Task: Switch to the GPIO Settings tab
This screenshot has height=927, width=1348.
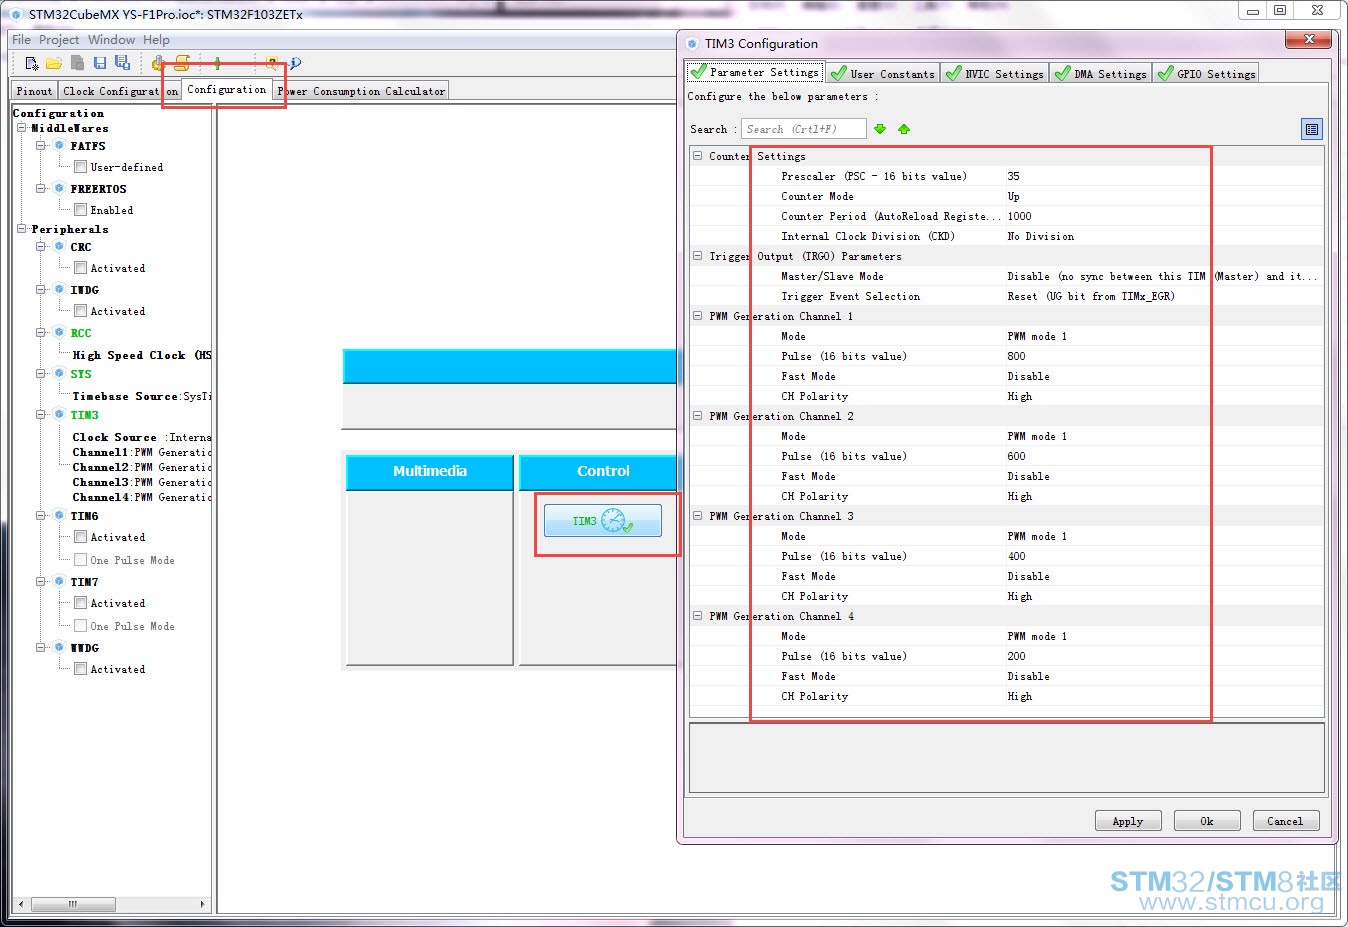Action: [1206, 74]
